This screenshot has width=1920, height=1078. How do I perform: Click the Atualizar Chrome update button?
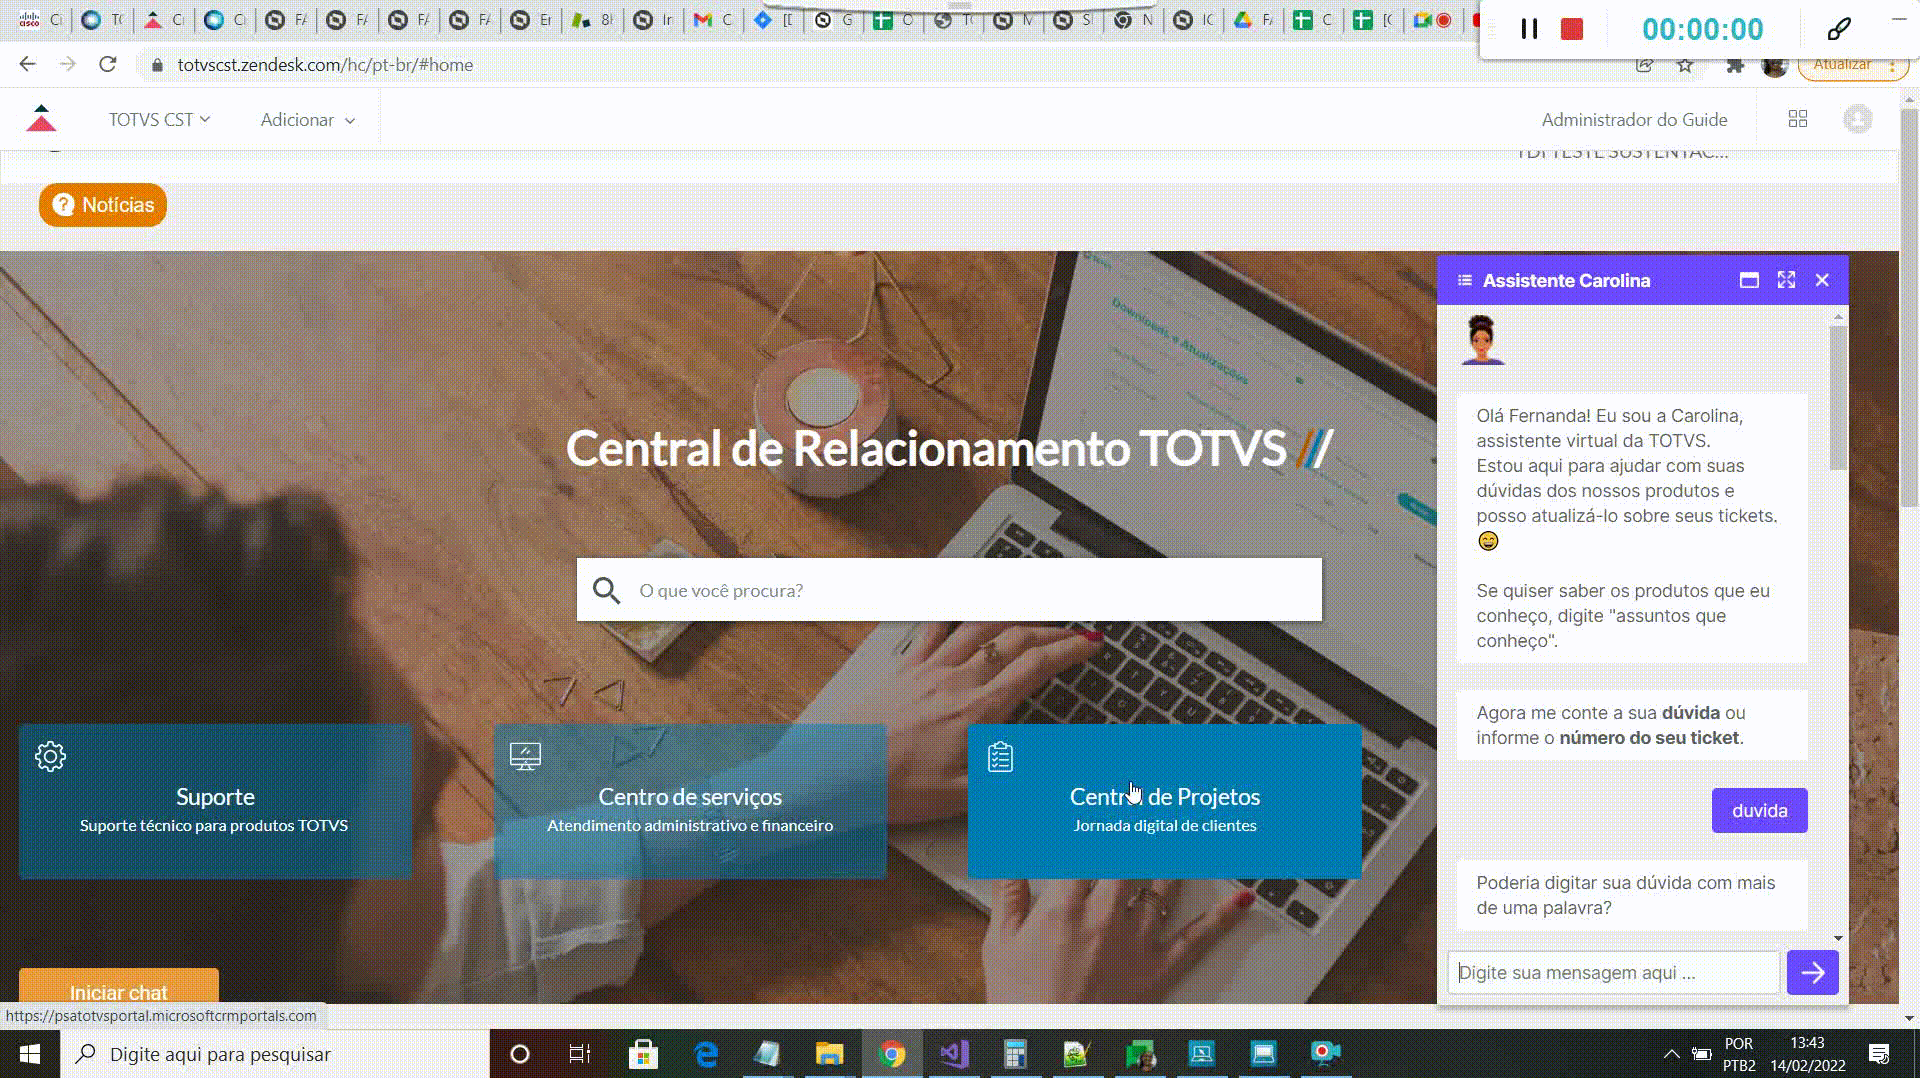1853,65
